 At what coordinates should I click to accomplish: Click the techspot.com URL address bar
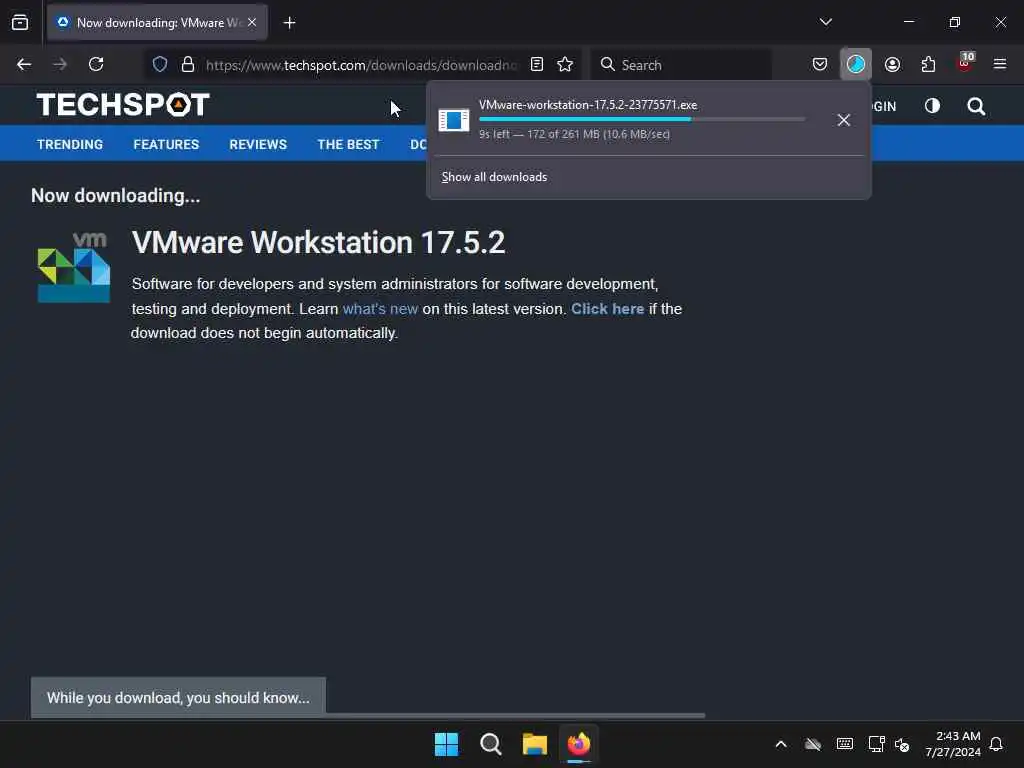[361, 65]
